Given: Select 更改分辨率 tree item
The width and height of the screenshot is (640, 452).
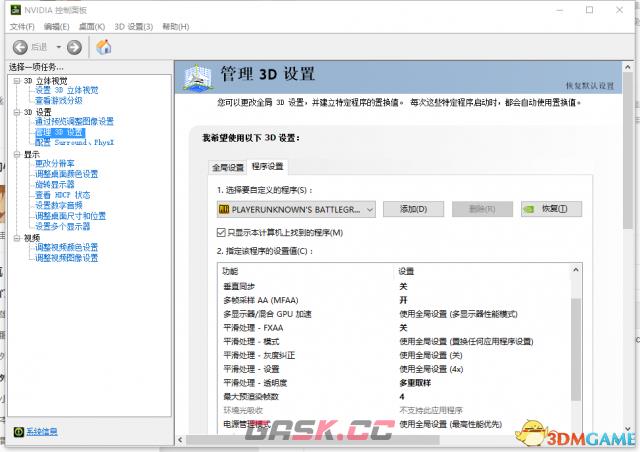Looking at the screenshot, I should pyautogui.click(x=55, y=164).
